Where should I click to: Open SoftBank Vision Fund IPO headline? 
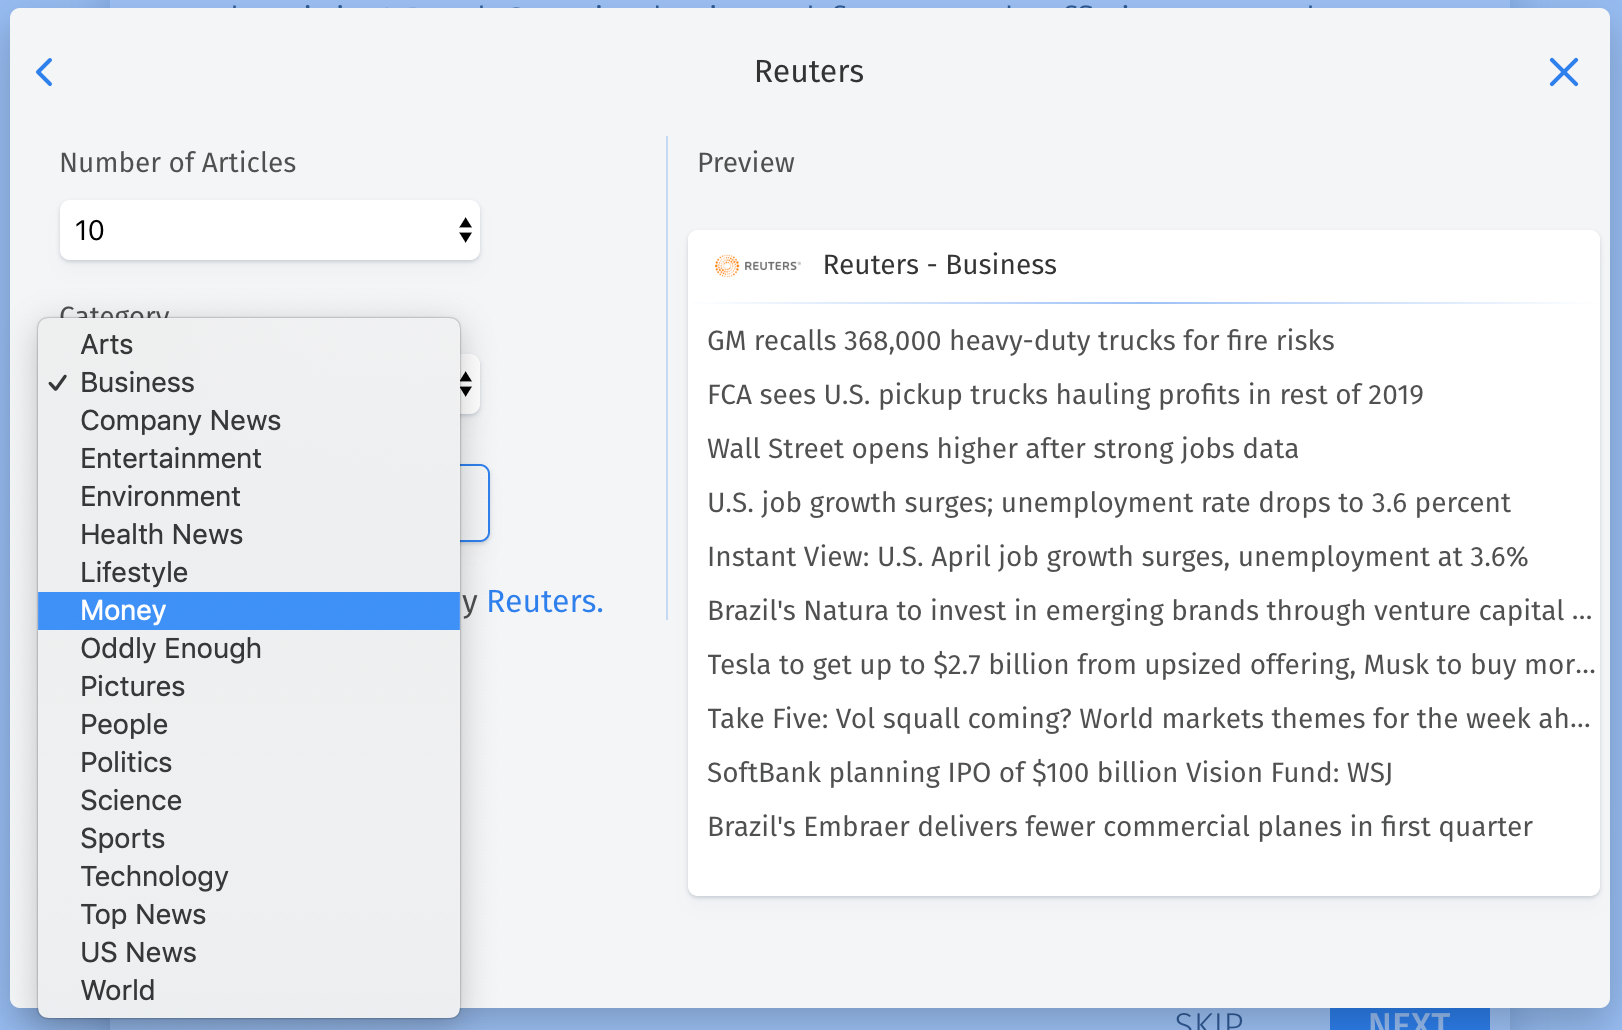[x=1050, y=773]
